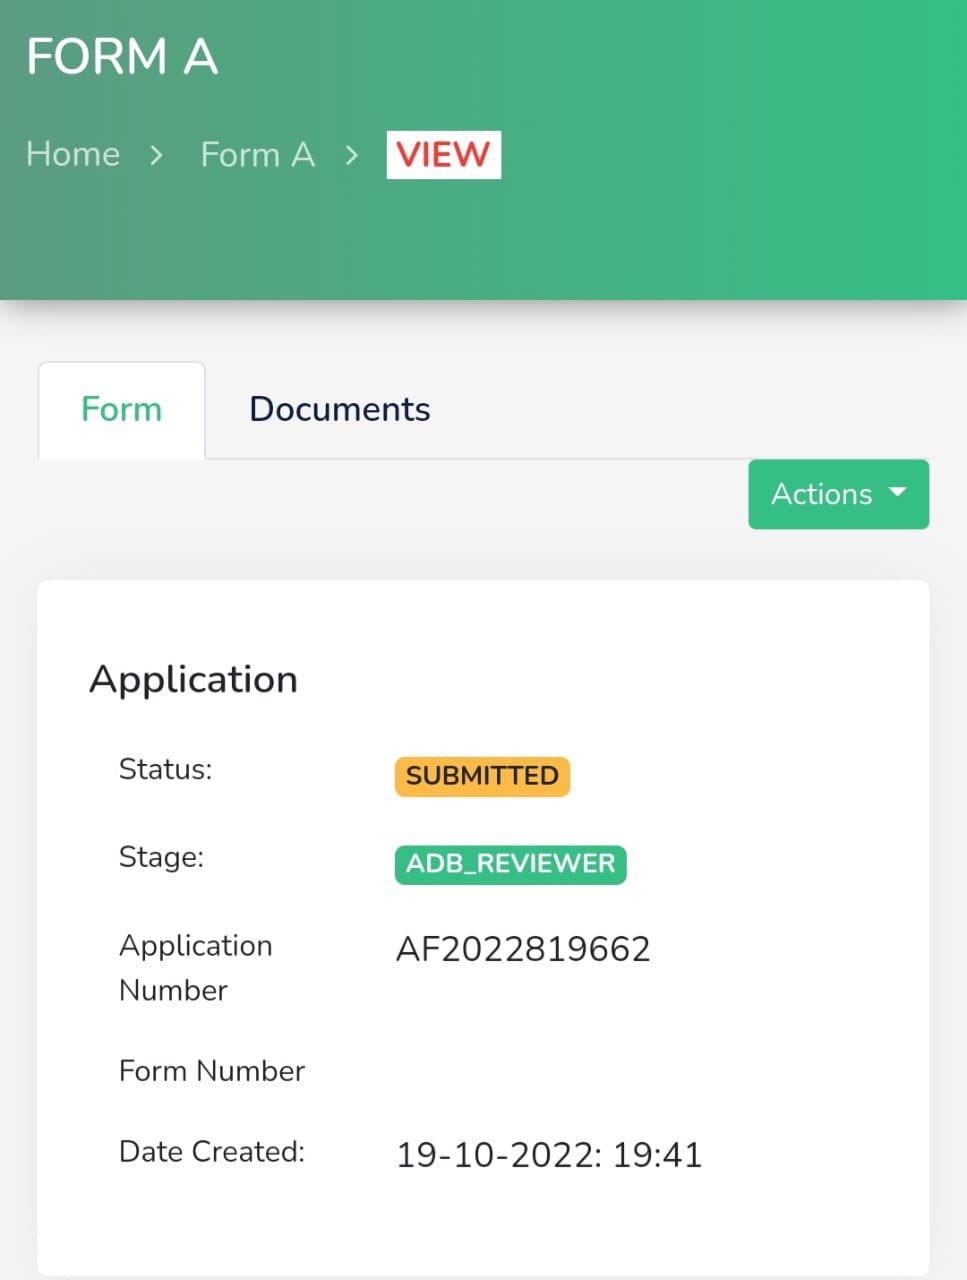Click the FORM A page title
The height and width of the screenshot is (1280, 967).
pyautogui.click(x=122, y=57)
